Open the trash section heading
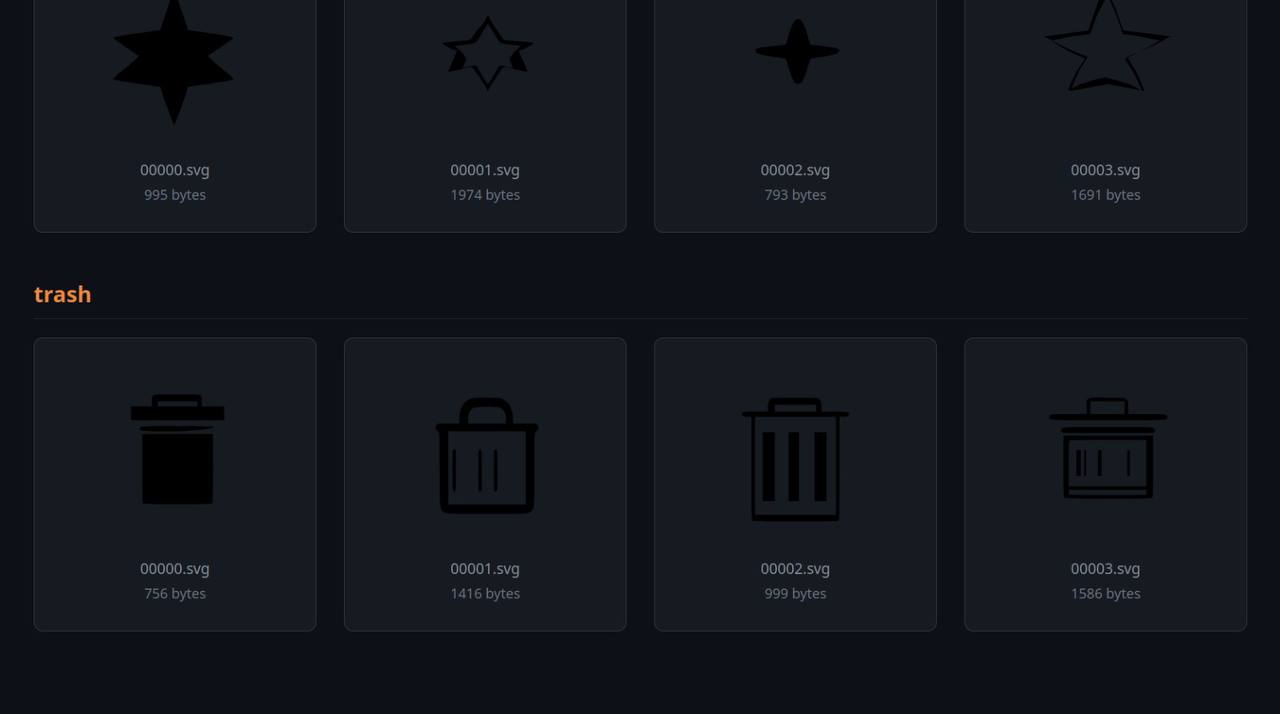The height and width of the screenshot is (714, 1280). point(62,294)
